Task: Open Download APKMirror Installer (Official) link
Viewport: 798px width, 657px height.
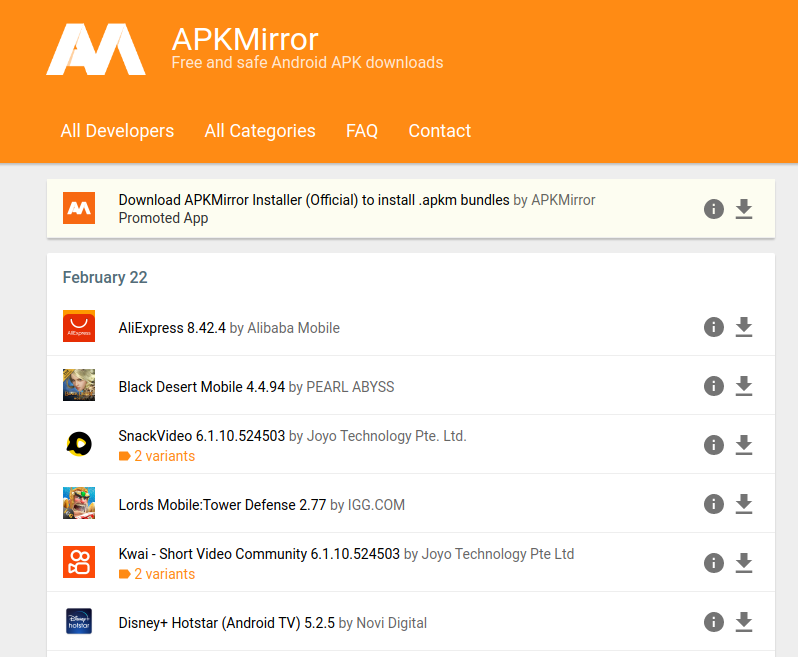Action: 314,200
